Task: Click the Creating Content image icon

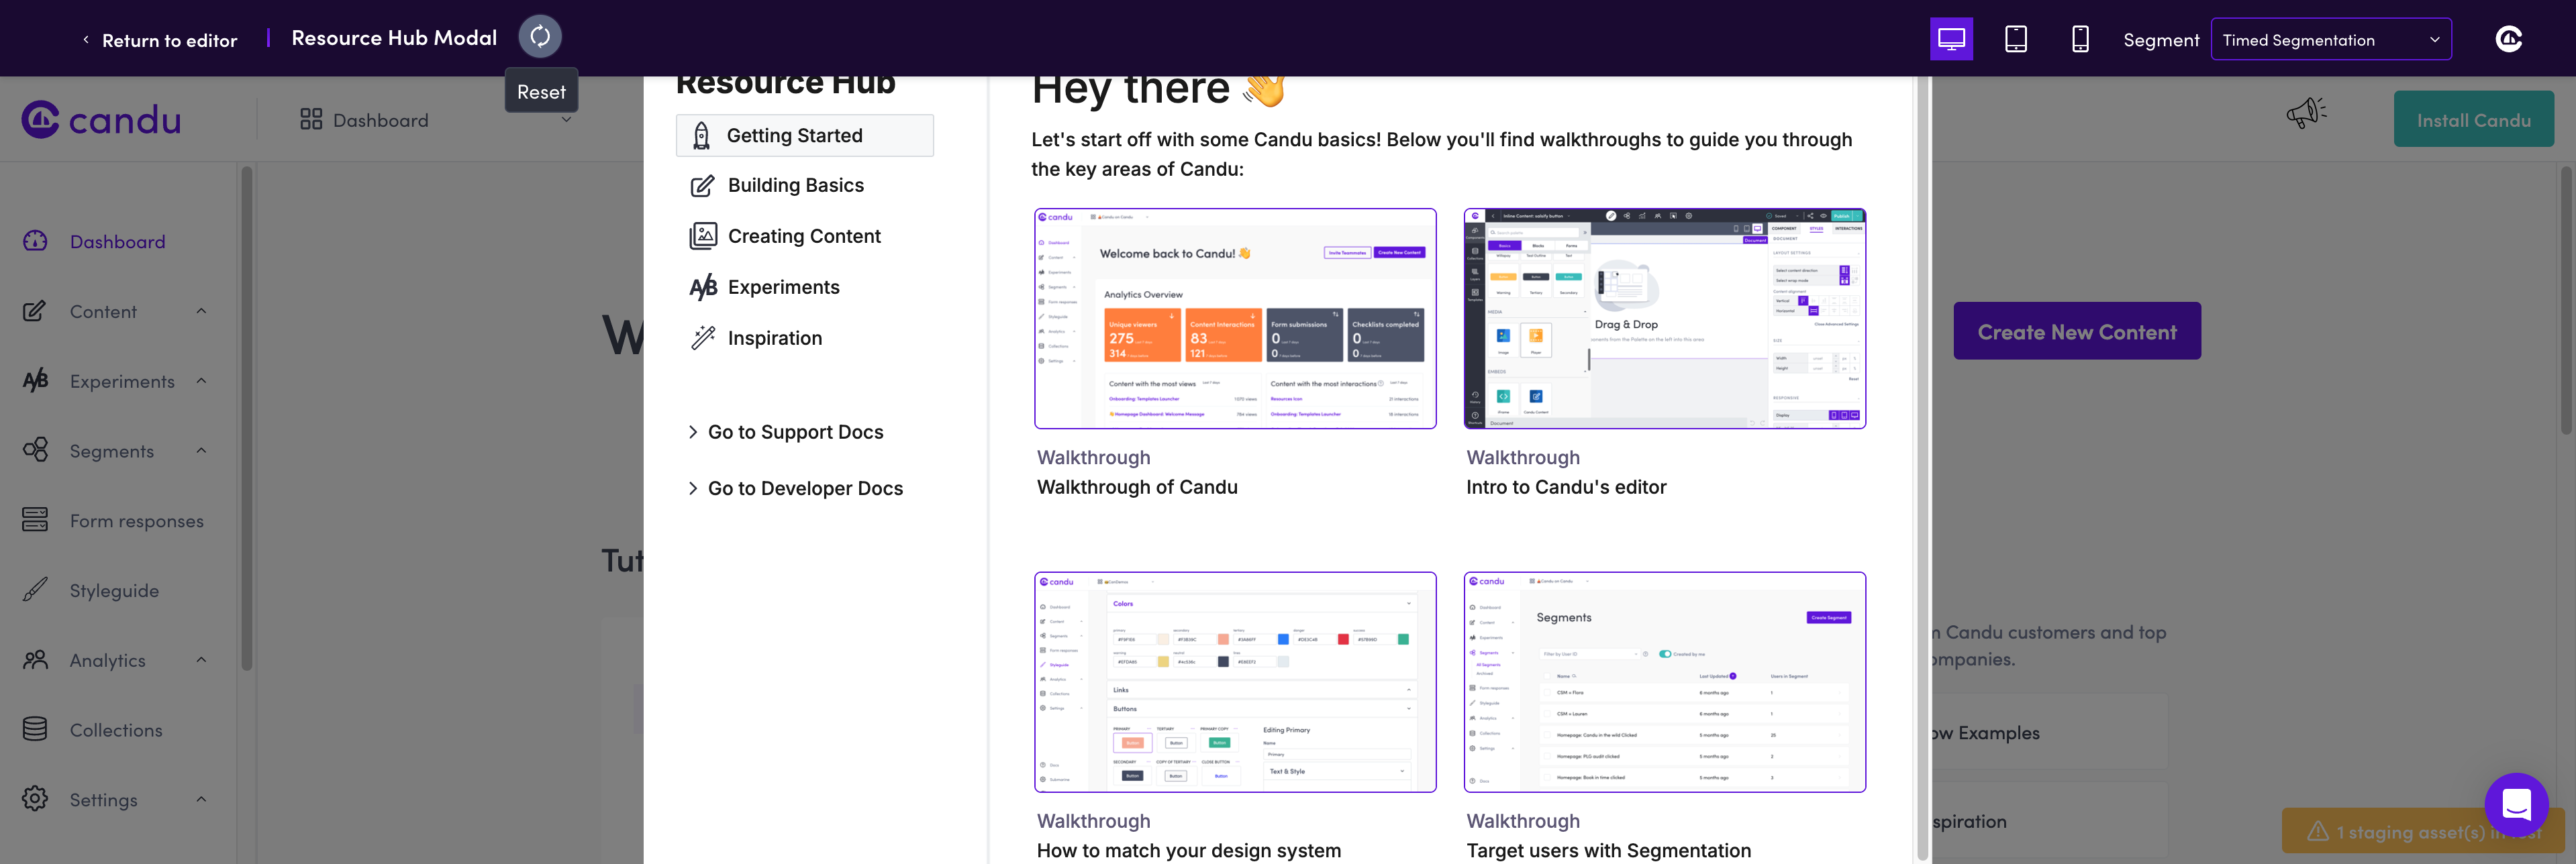Action: coord(703,236)
